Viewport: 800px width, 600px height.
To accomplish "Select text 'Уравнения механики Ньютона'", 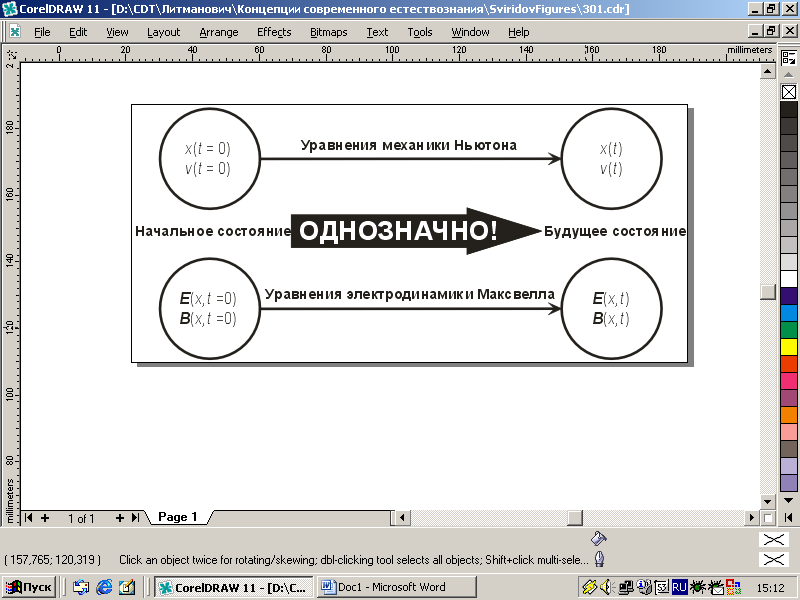I will click(409, 145).
